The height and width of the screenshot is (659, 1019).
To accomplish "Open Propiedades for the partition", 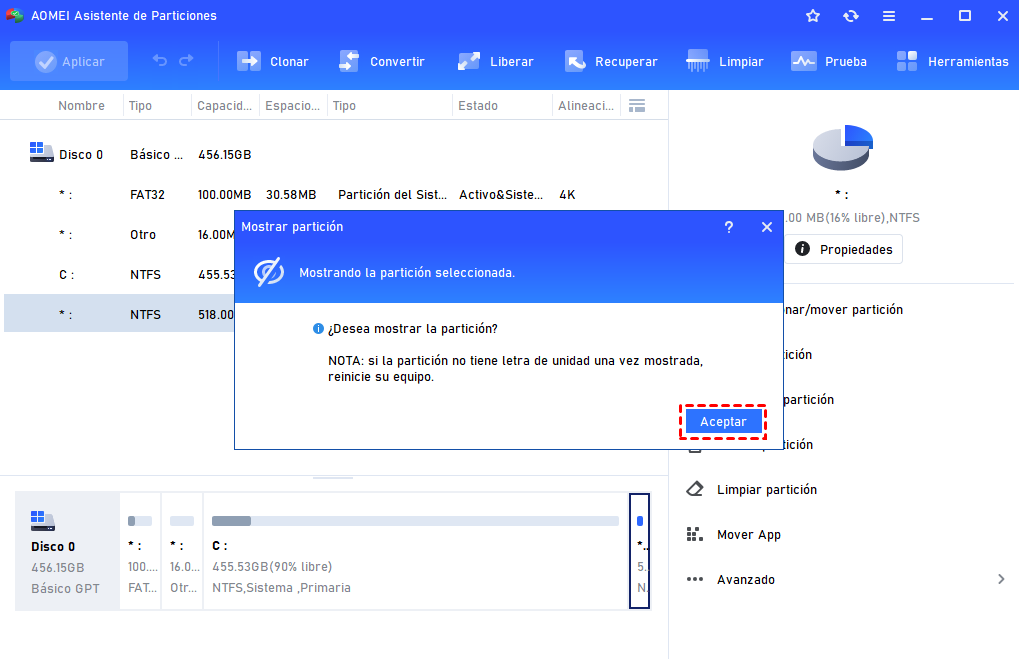I will click(846, 248).
